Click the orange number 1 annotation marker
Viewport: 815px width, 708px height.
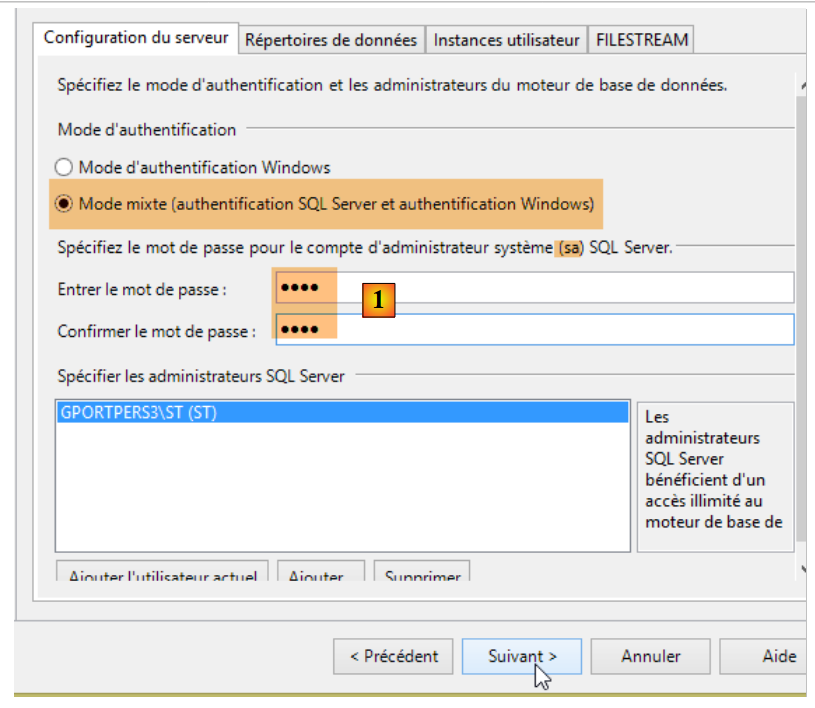pyautogui.click(x=379, y=300)
